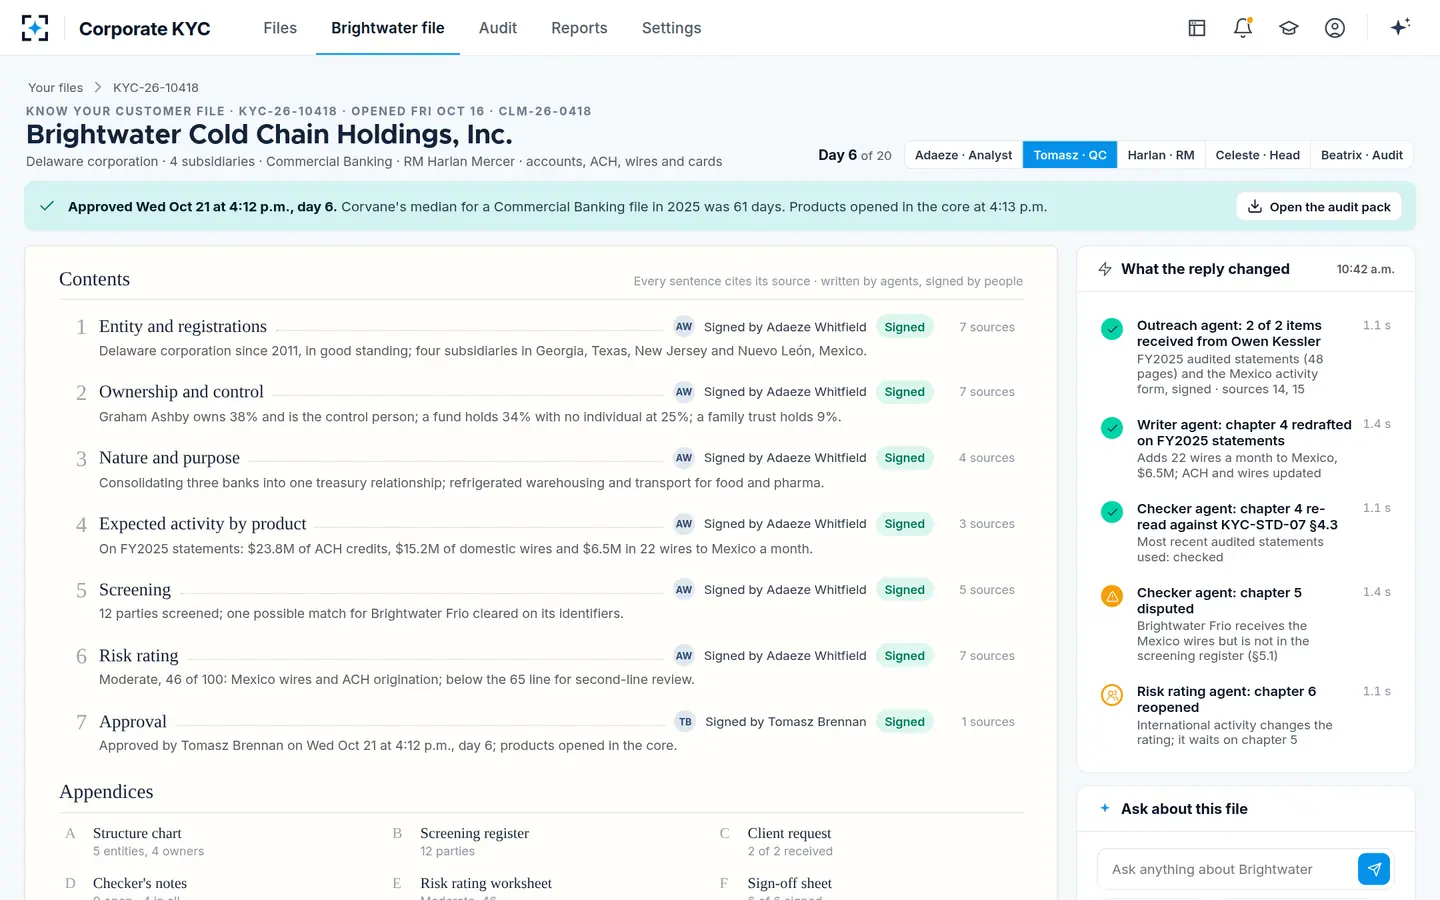Open the Reports tab
This screenshot has height=900, width=1440.
[579, 28]
